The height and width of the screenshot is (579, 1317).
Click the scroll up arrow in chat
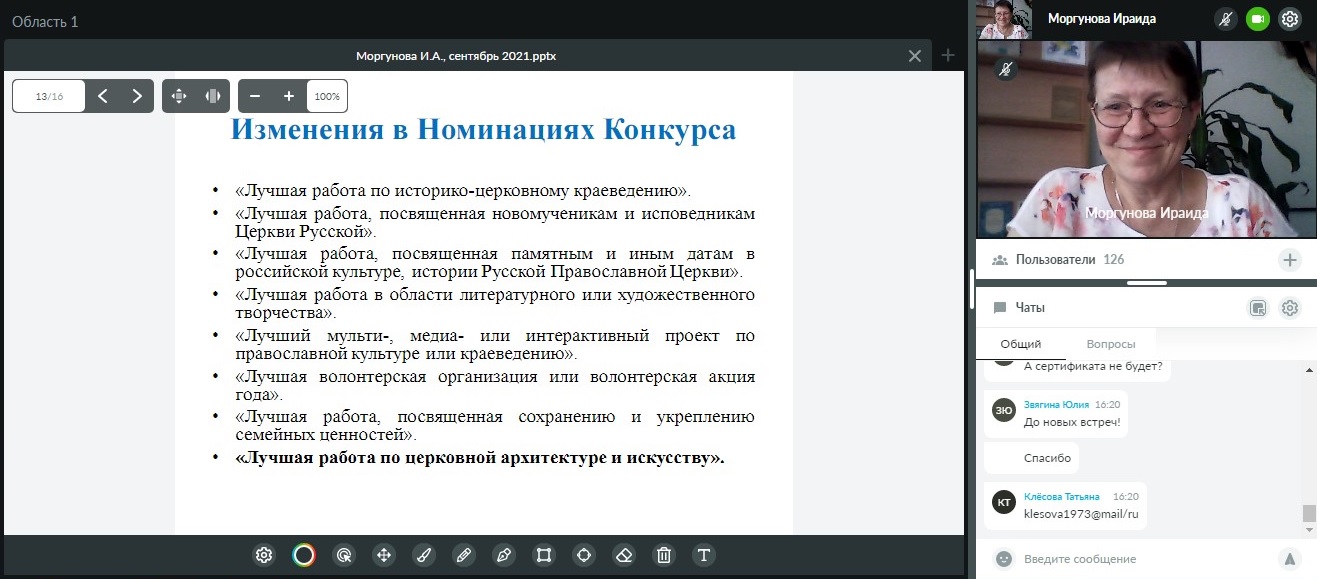[1309, 370]
